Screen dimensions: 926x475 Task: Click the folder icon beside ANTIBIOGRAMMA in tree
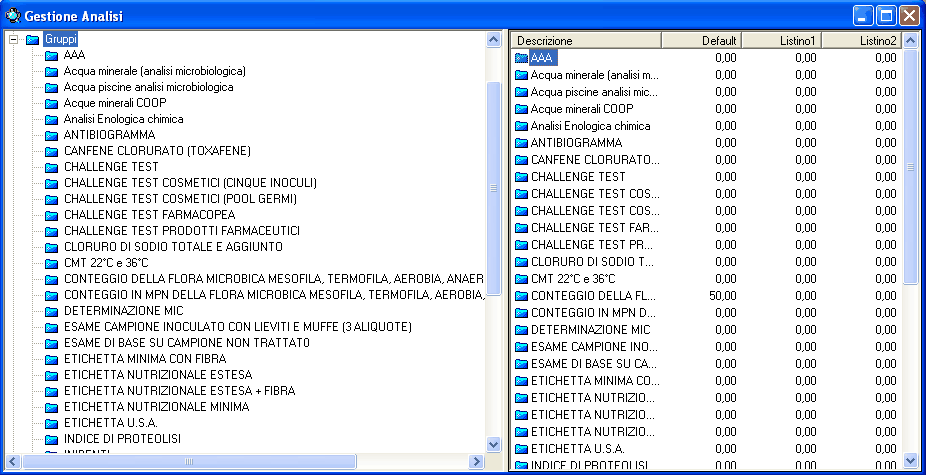pos(52,135)
